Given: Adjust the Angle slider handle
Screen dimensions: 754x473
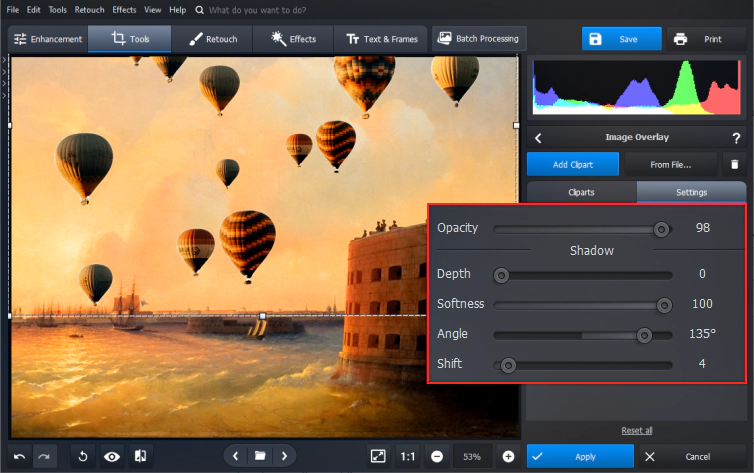Looking at the screenshot, I should pyautogui.click(x=644, y=335).
